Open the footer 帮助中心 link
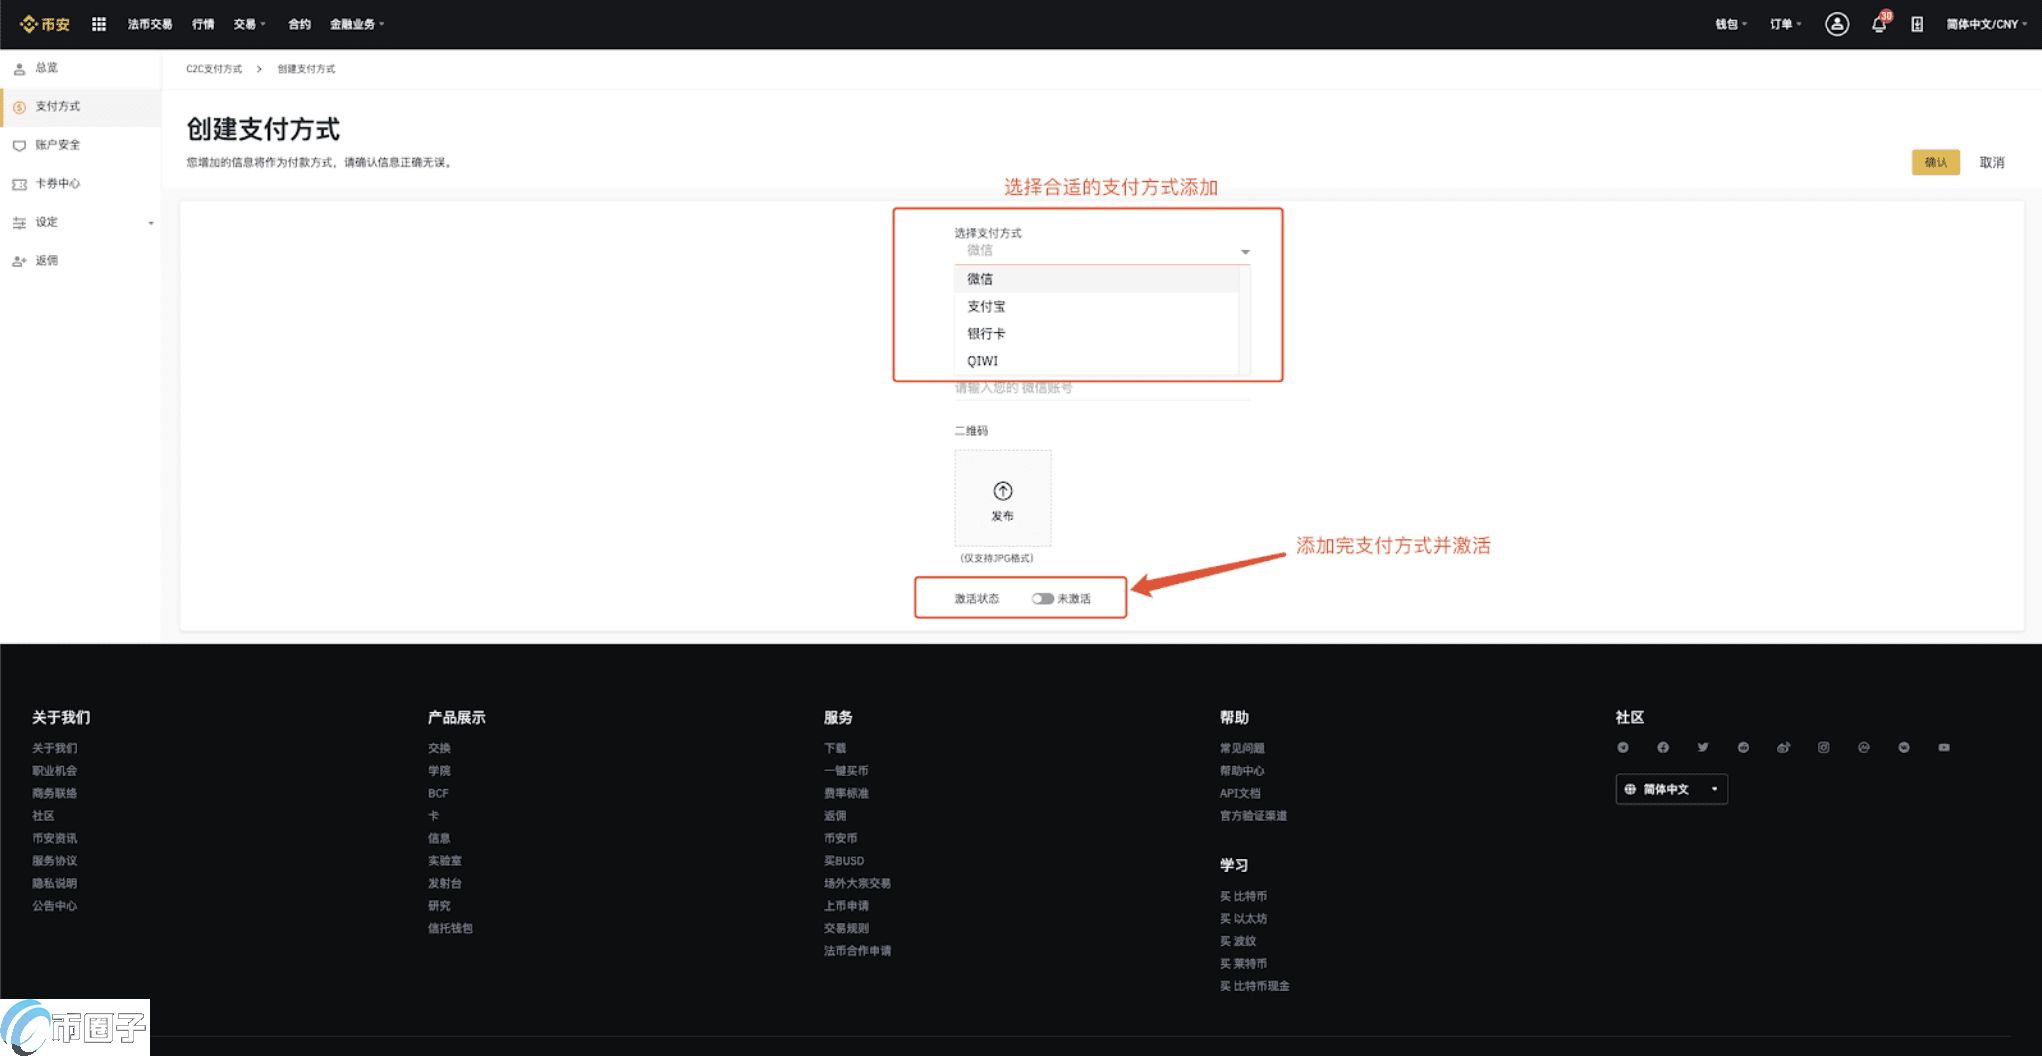This screenshot has width=2042, height=1056. [1242, 771]
